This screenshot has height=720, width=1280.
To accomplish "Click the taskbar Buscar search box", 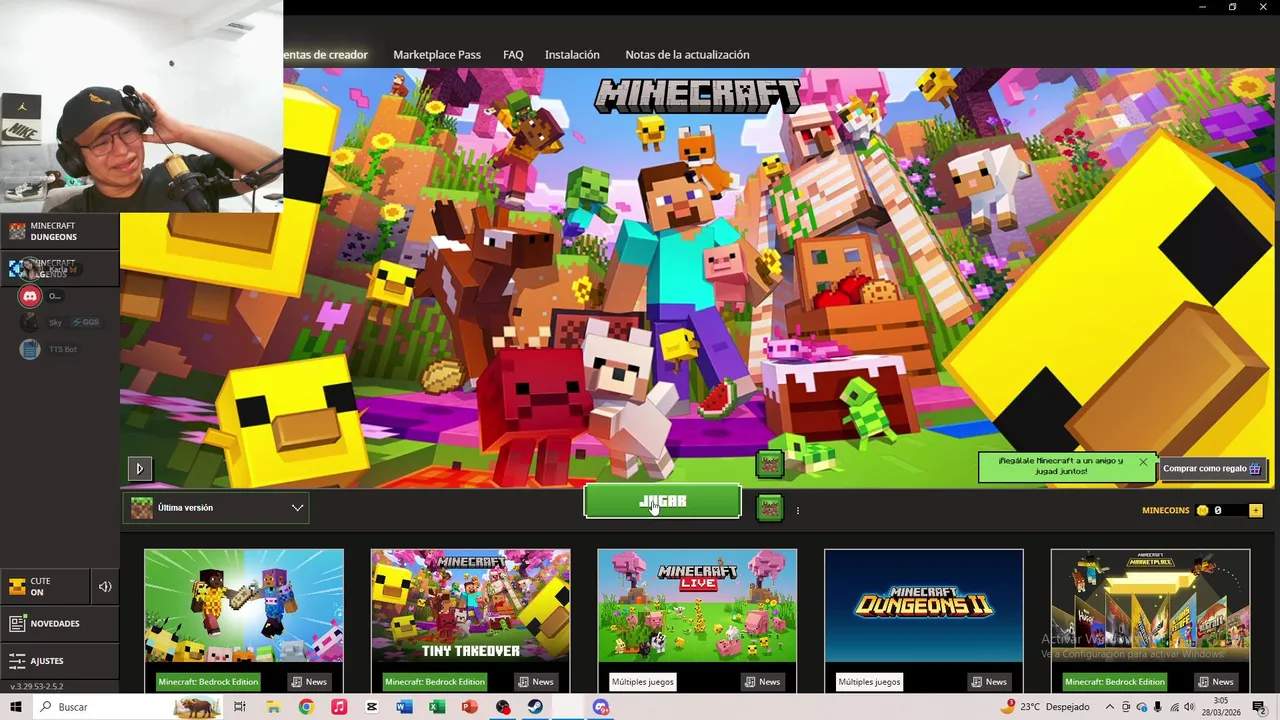I will point(127,707).
